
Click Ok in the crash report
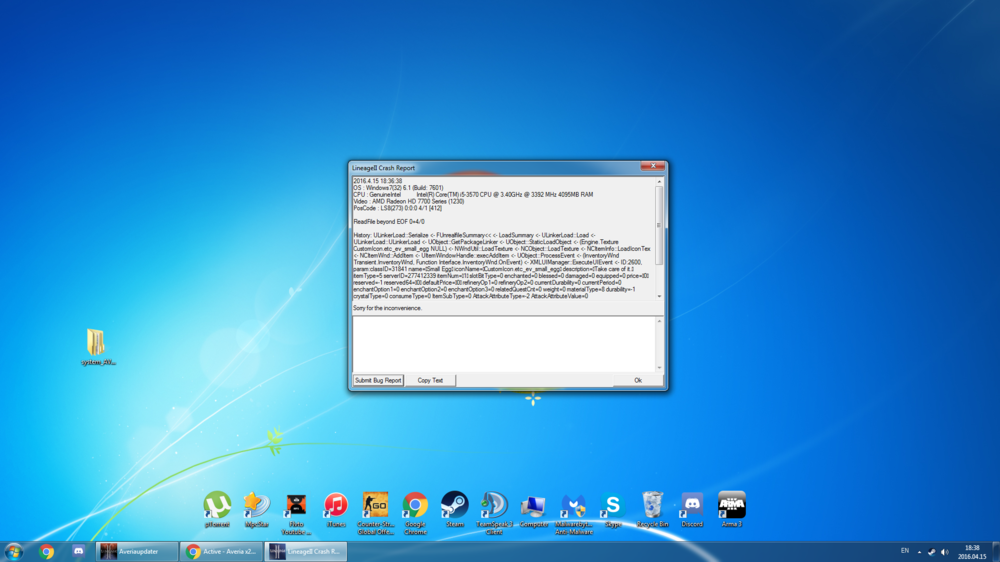(637, 380)
